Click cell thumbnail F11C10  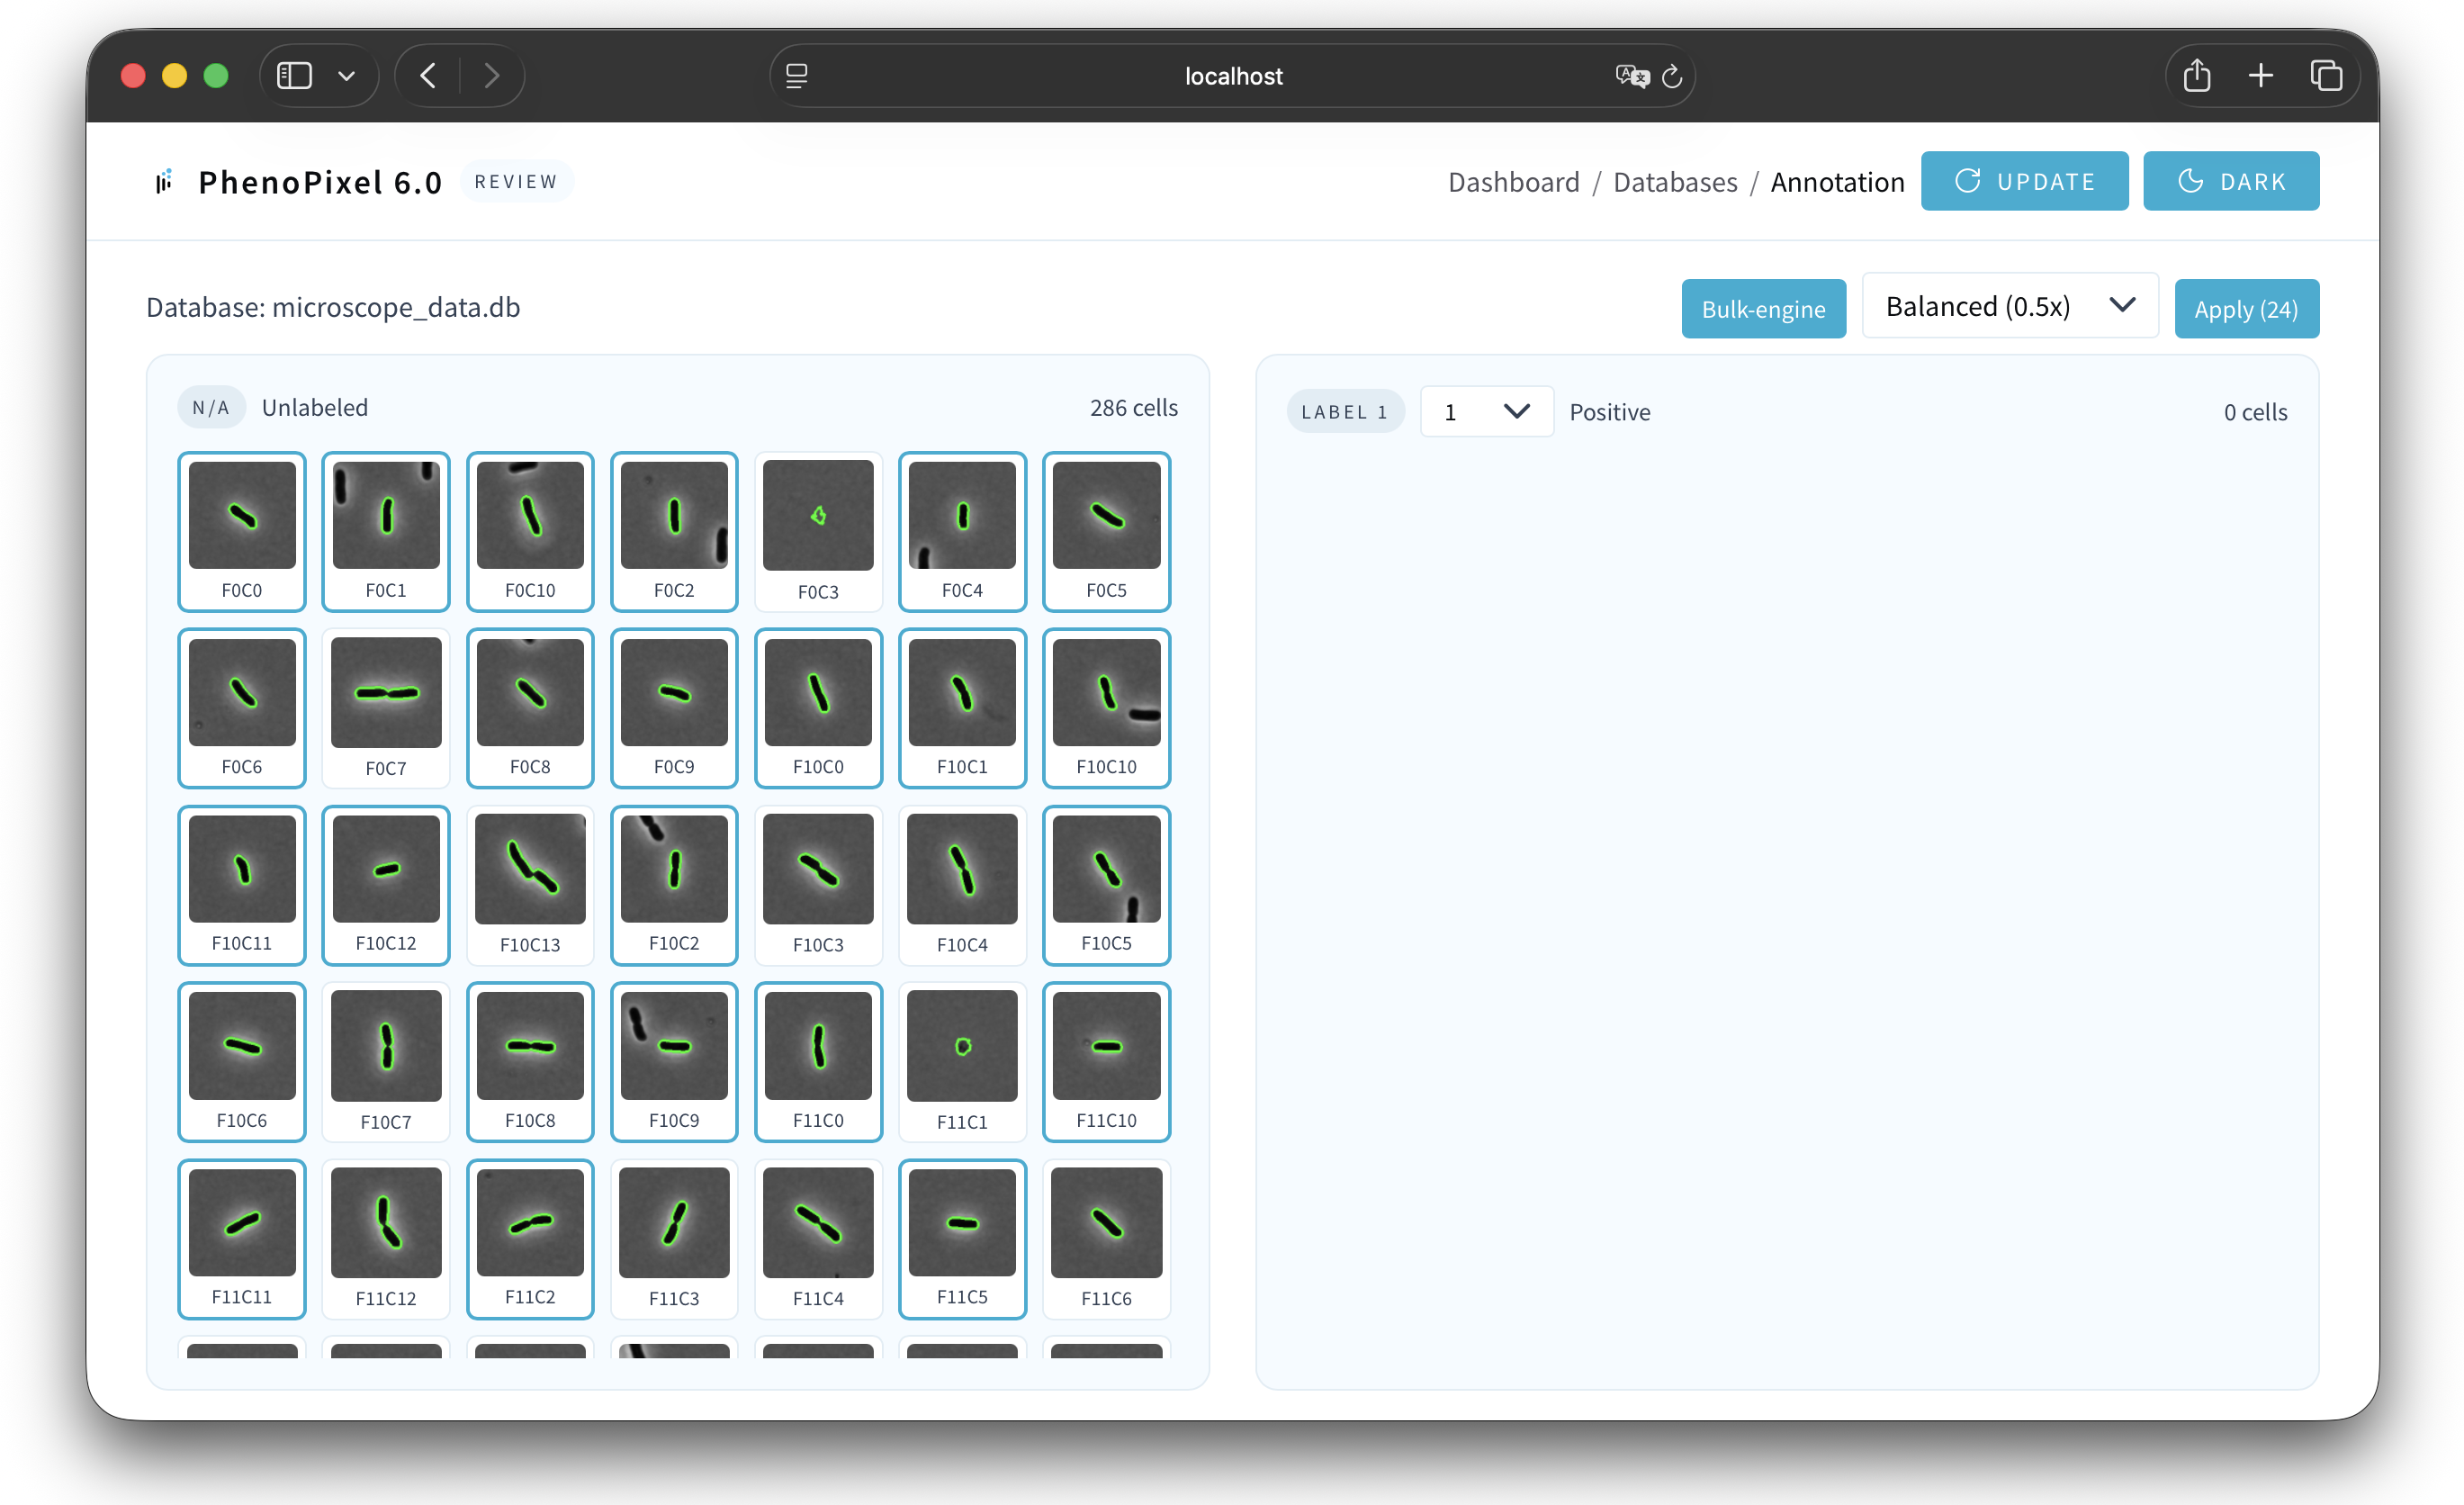coord(1106,1045)
